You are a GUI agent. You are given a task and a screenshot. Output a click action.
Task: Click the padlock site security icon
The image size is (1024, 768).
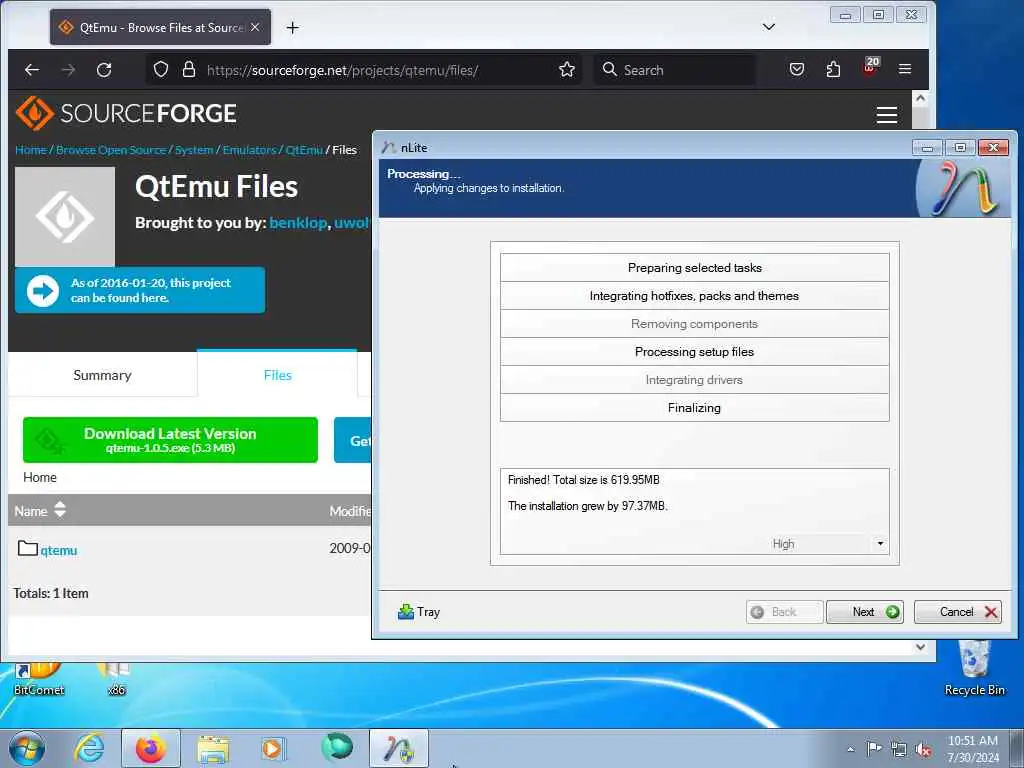coord(189,69)
